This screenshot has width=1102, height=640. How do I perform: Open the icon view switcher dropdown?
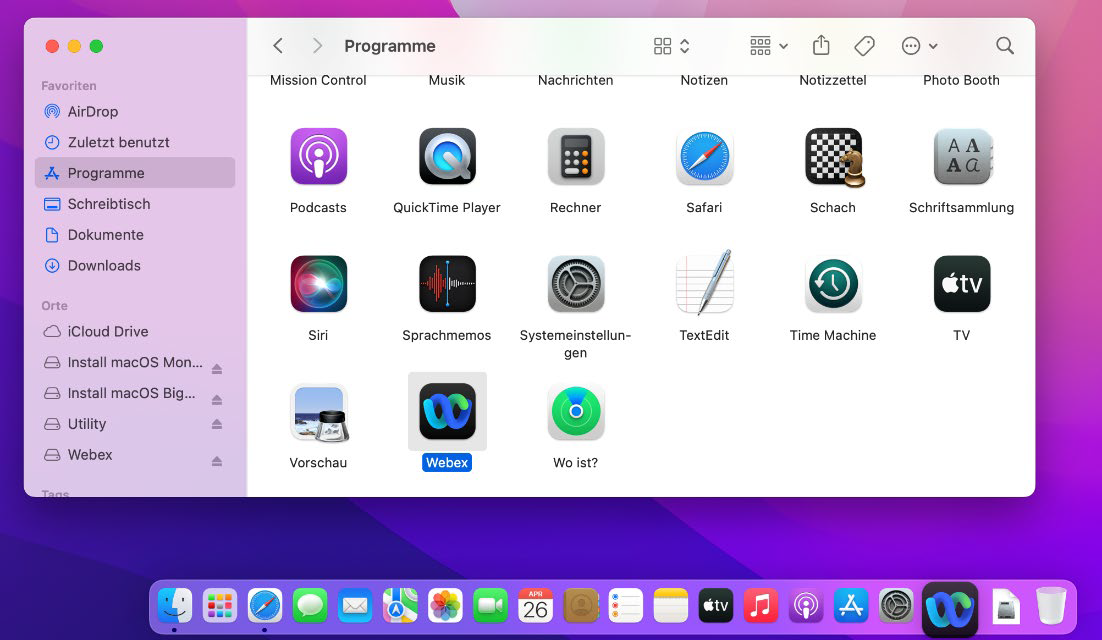point(671,46)
